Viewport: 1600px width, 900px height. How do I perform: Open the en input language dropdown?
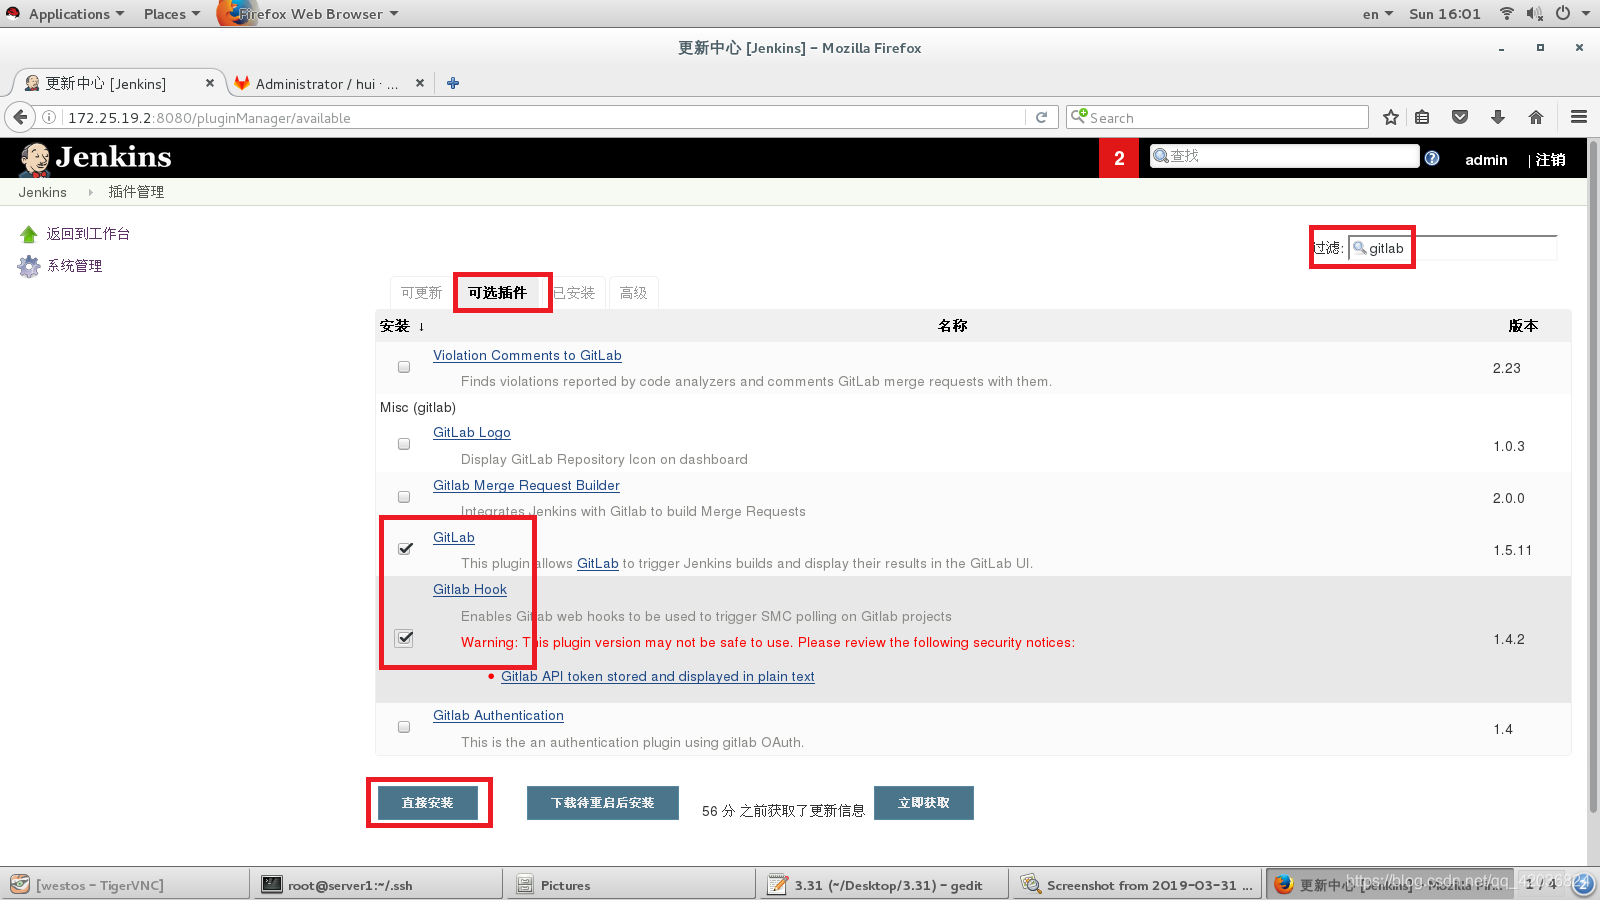pos(1377,13)
